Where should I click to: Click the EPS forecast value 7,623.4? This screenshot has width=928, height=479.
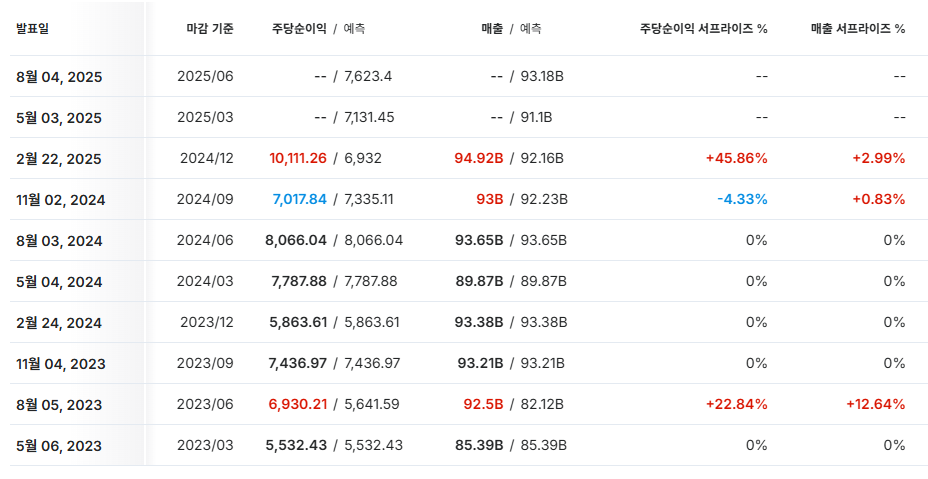(368, 76)
